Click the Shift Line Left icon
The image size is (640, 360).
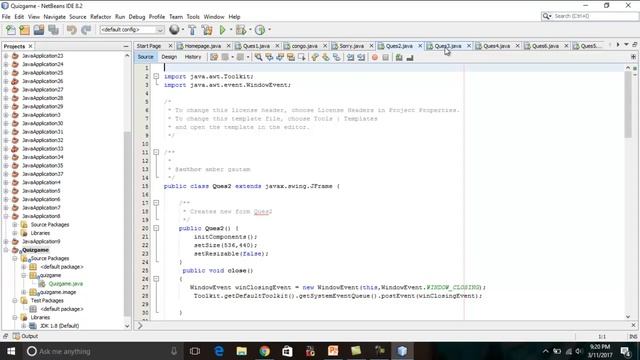tap(351, 58)
